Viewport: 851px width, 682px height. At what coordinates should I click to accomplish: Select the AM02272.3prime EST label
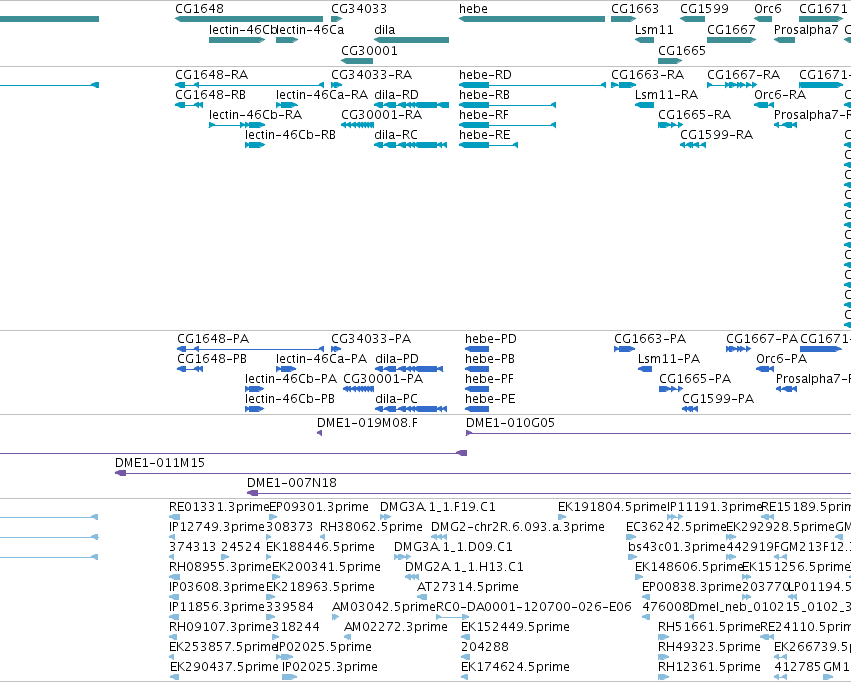click(396, 627)
